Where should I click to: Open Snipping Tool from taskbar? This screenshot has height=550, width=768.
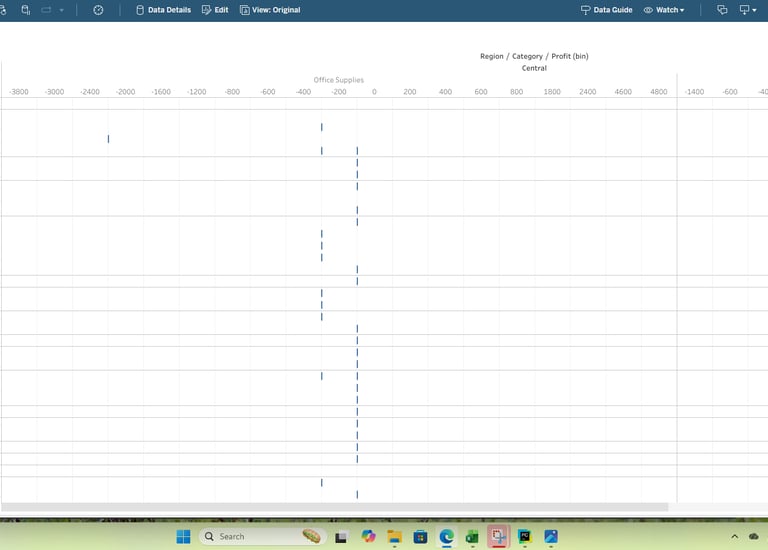[499, 536]
